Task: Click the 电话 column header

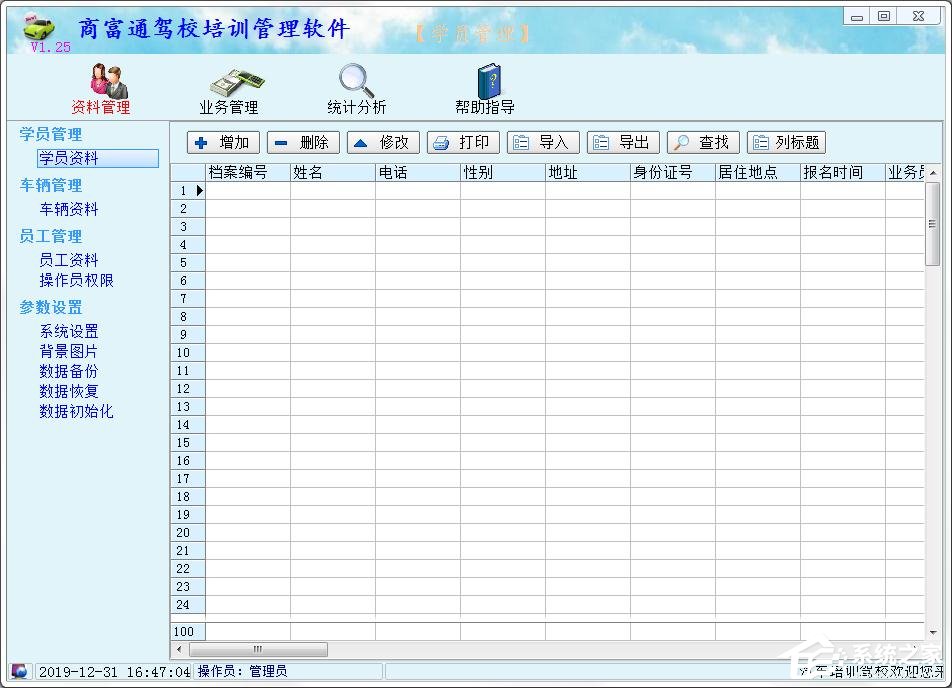Action: click(418, 172)
